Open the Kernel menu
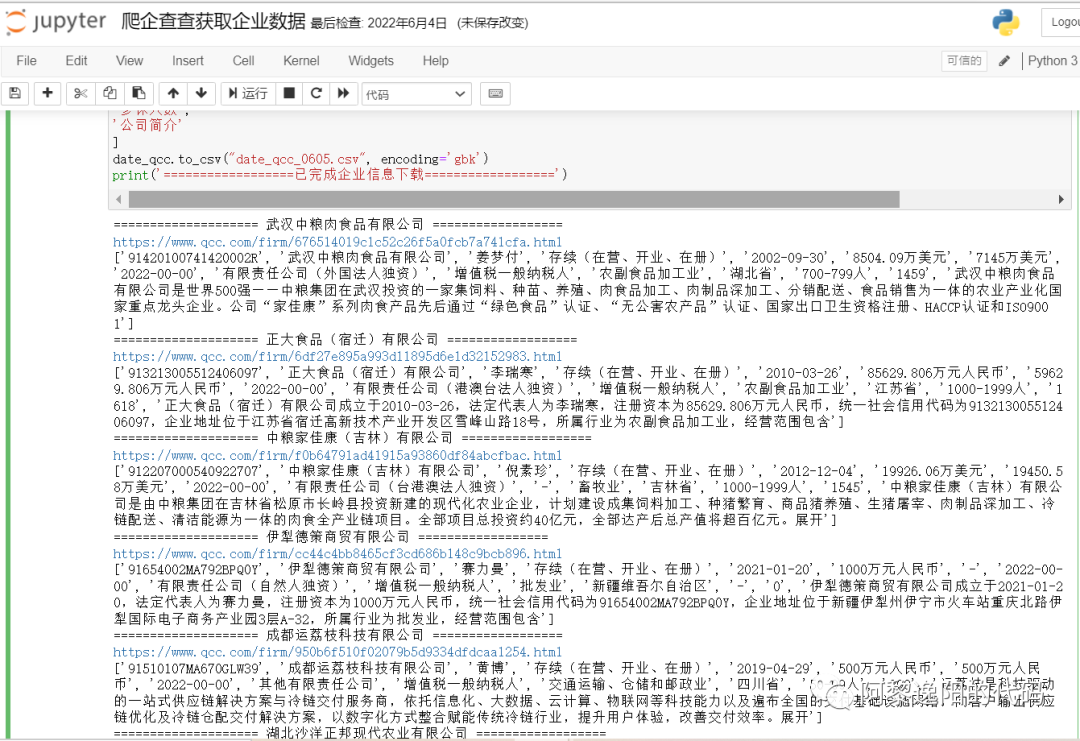1080x741 pixels. pyautogui.click(x=301, y=61)
